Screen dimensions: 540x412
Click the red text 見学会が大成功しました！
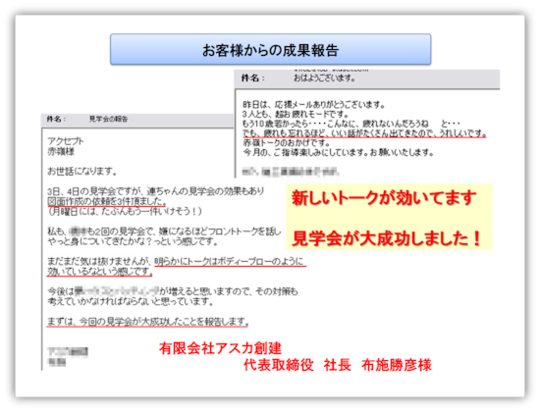point(386,238)
